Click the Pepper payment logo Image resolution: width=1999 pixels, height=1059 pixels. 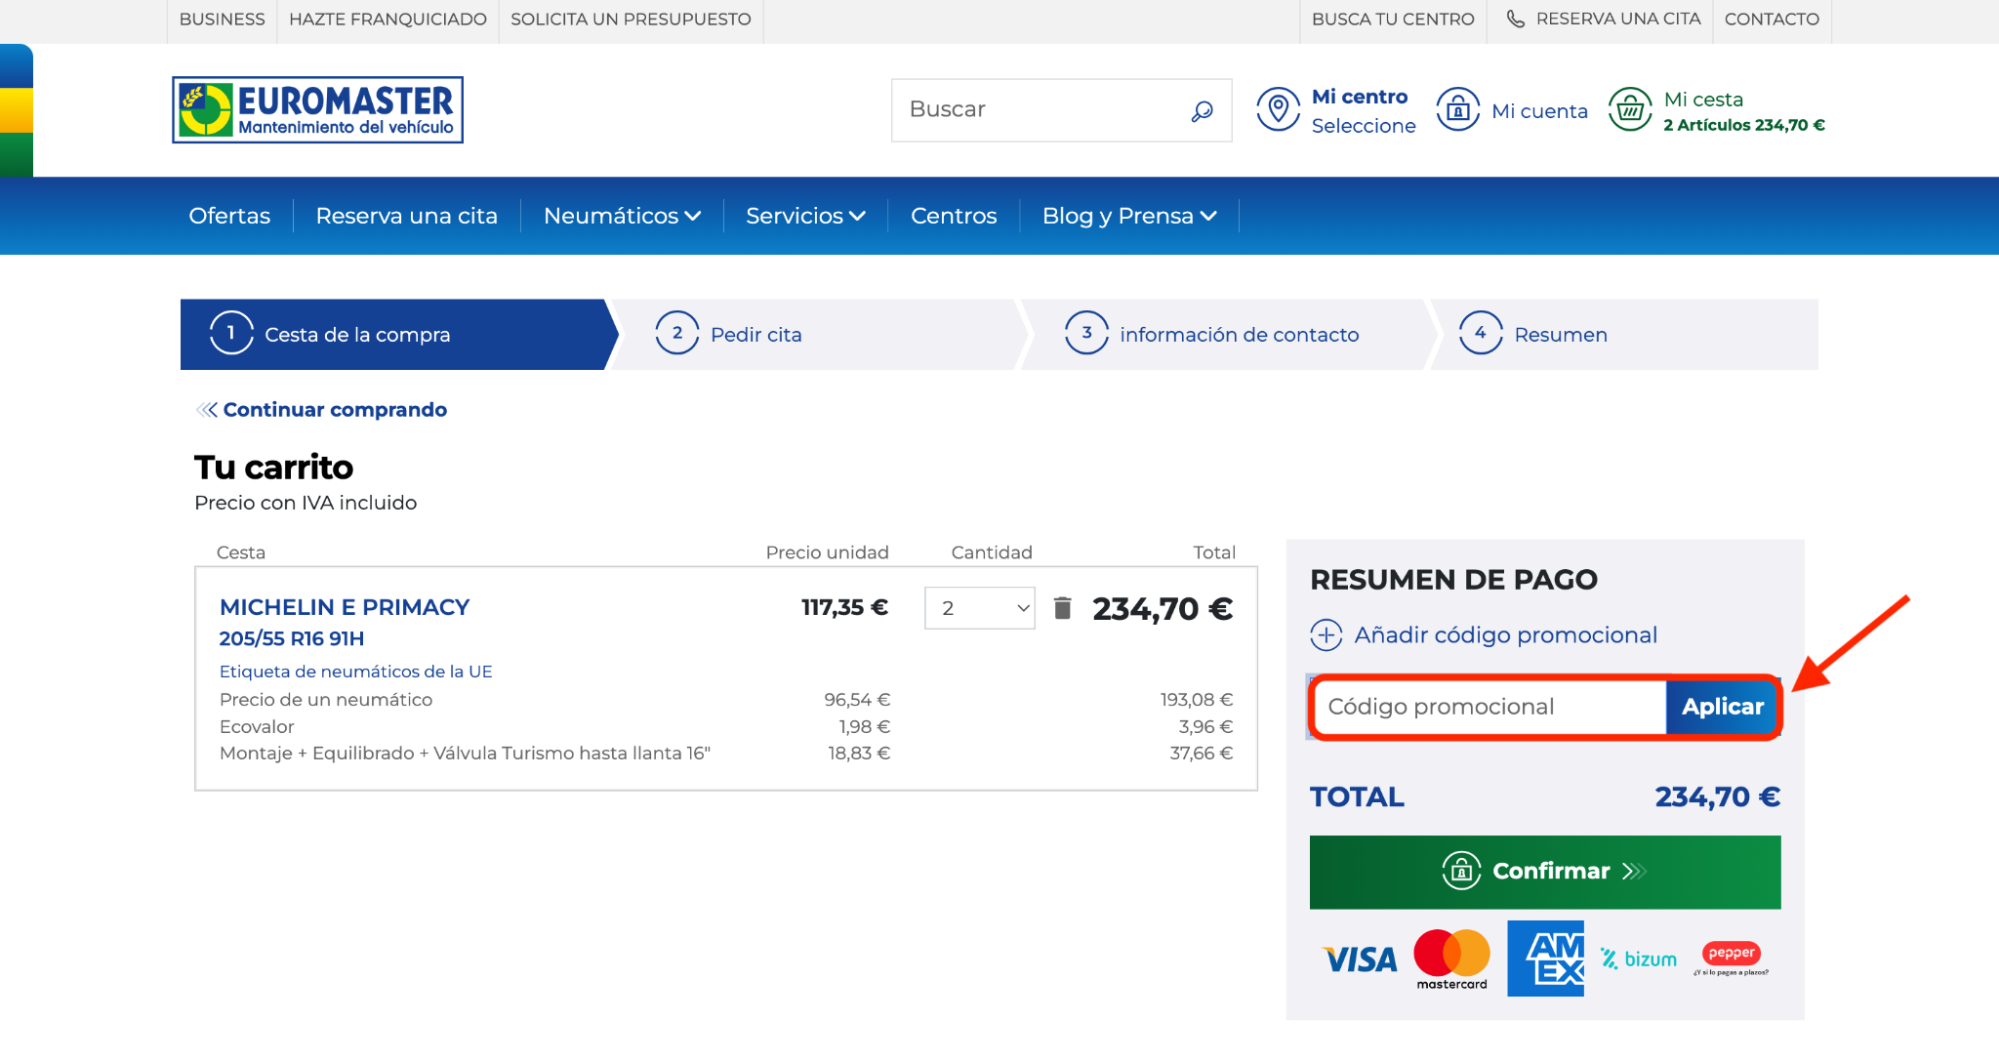coord(1731,958)
